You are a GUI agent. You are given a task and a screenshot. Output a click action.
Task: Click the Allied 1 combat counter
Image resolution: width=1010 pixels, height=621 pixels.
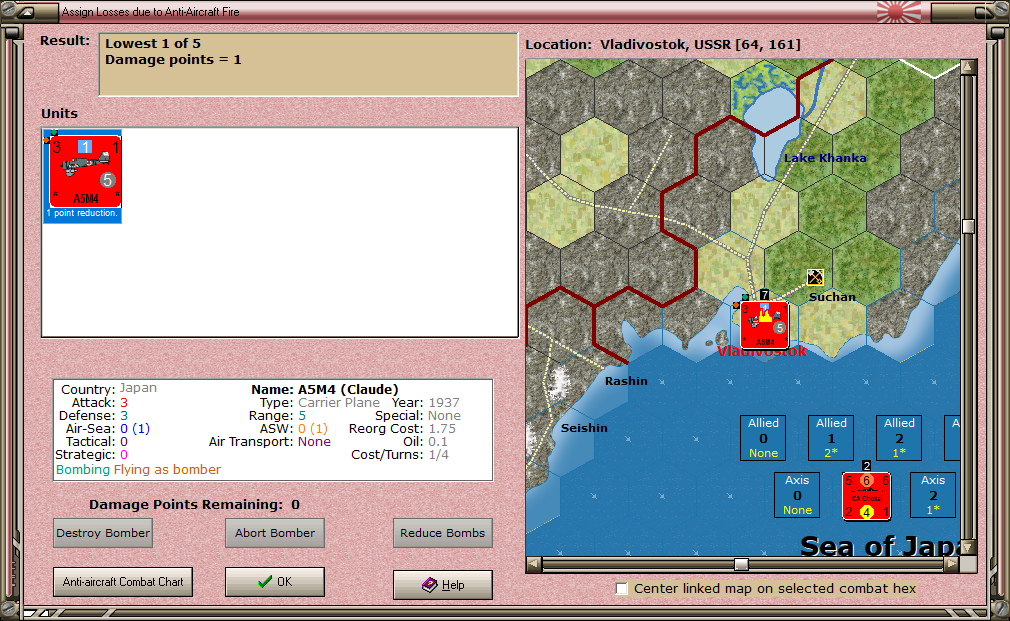click(x=831, y=437)
